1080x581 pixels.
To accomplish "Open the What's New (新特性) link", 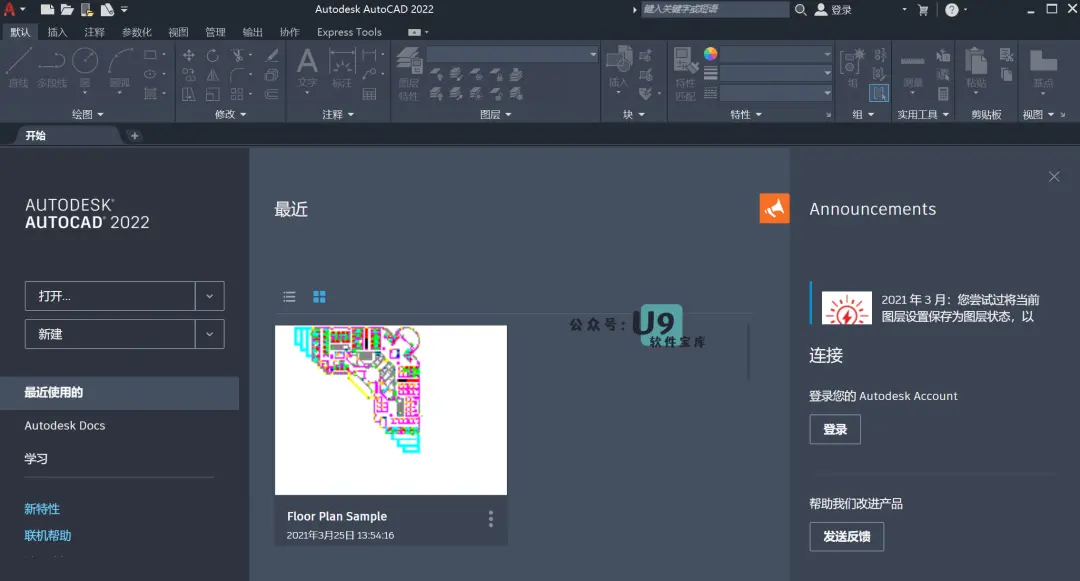I will click(42, 509).
